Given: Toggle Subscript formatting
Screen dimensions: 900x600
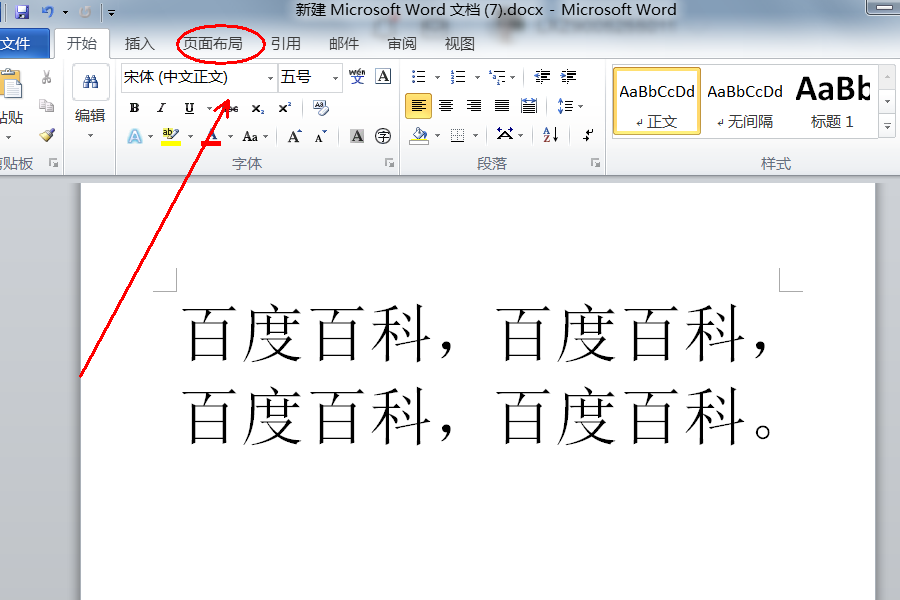Looking at the screenshot, I should tap(258, 108).
